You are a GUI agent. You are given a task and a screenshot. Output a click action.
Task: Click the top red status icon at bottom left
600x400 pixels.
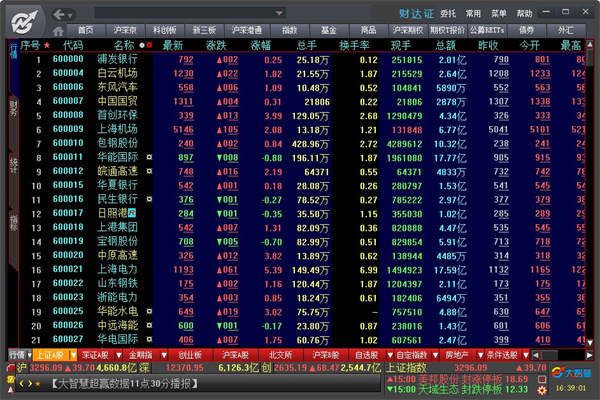[10, 369]
